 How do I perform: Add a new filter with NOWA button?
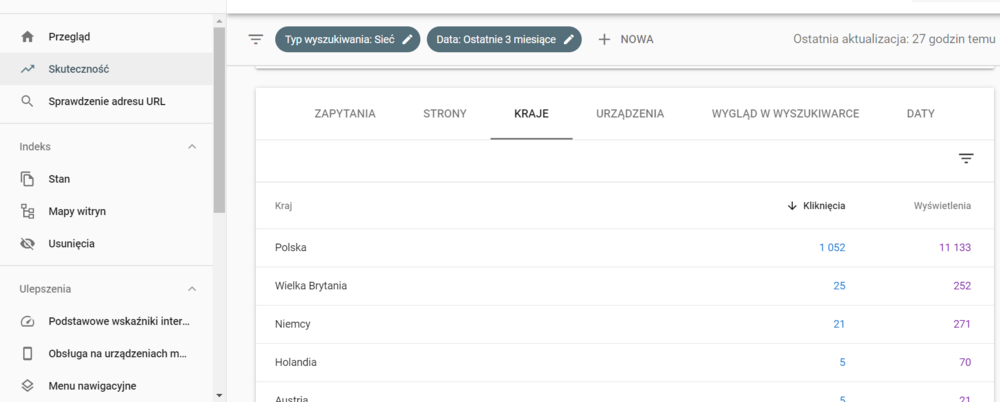pos(625,39)
